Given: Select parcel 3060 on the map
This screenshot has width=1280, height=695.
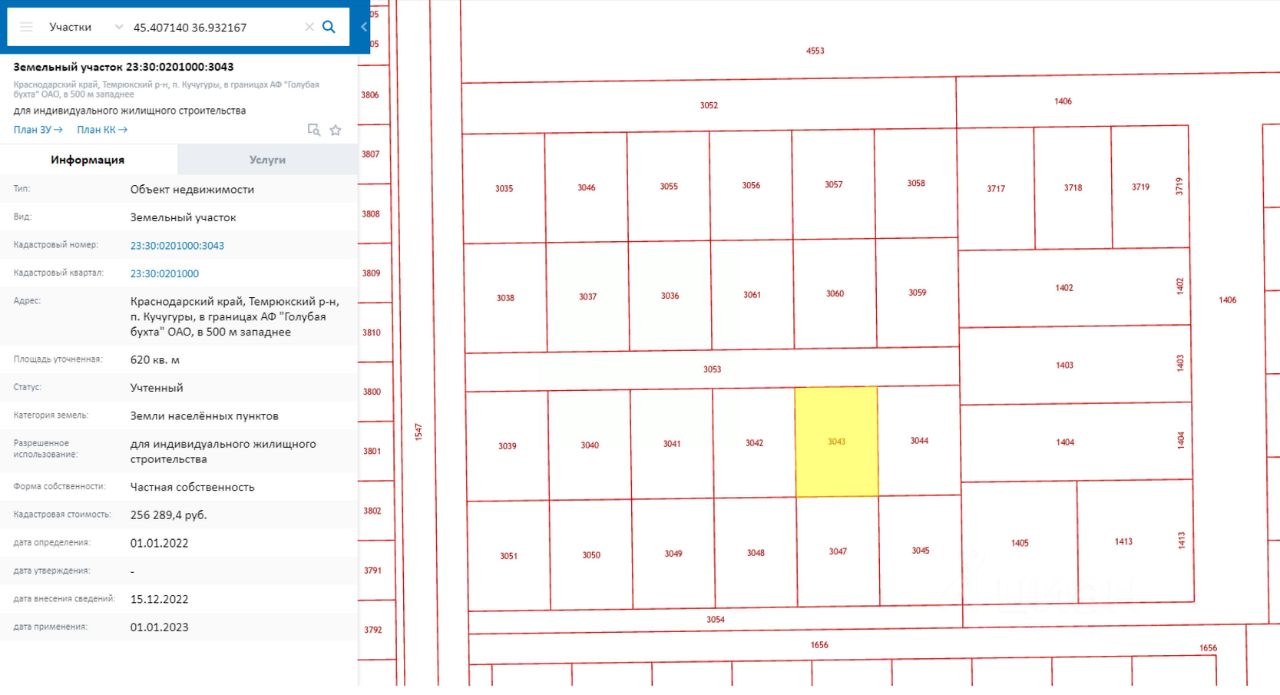Looking at the screenshot, I should coord(835,293).
